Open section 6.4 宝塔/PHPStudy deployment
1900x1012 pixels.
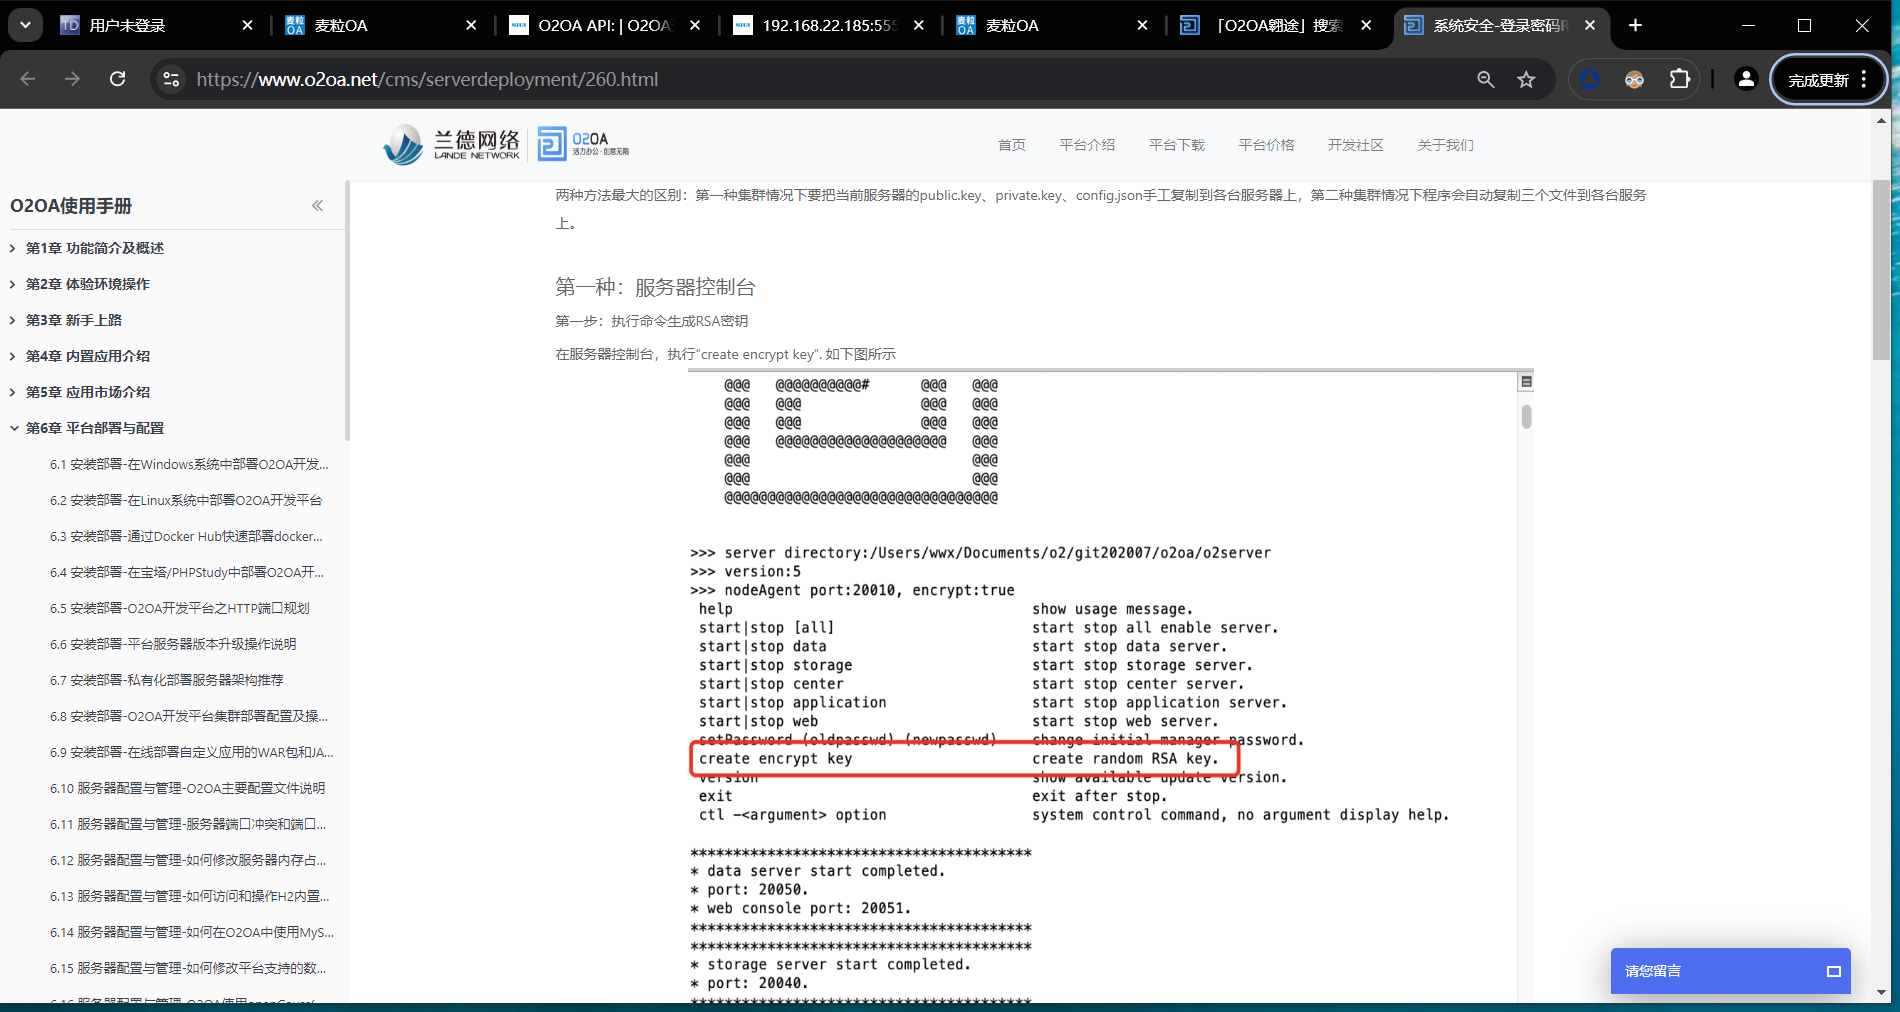click(x=187, y=572)
